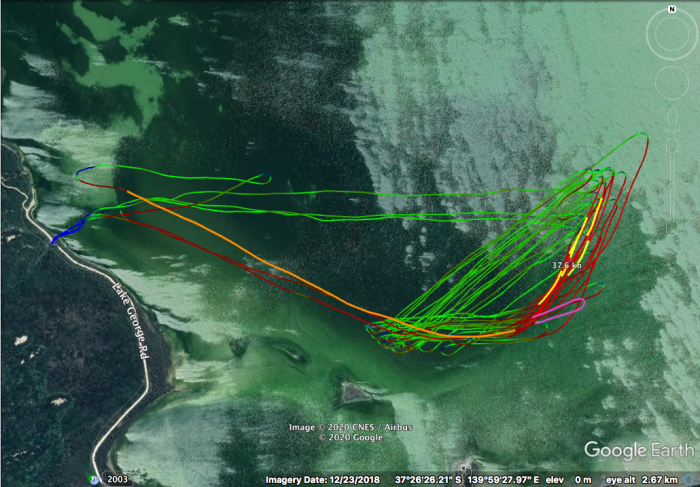This screenshot has height=487, width=700.
Task: Click the look-around compass ring control
Action: [672, 34]
